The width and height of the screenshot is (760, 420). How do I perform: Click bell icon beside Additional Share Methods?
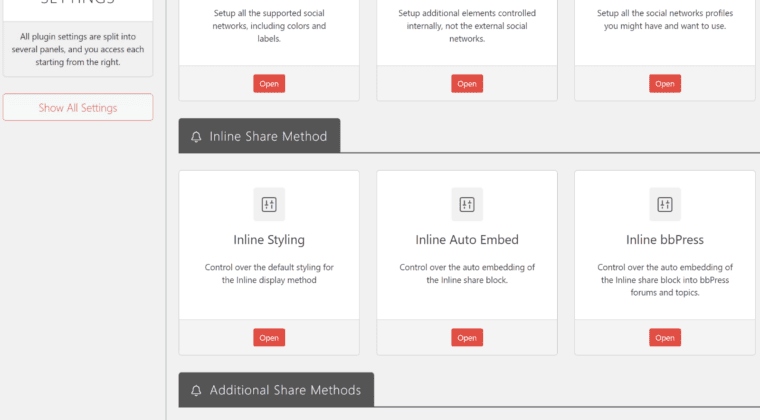click(x=196, y=390)
